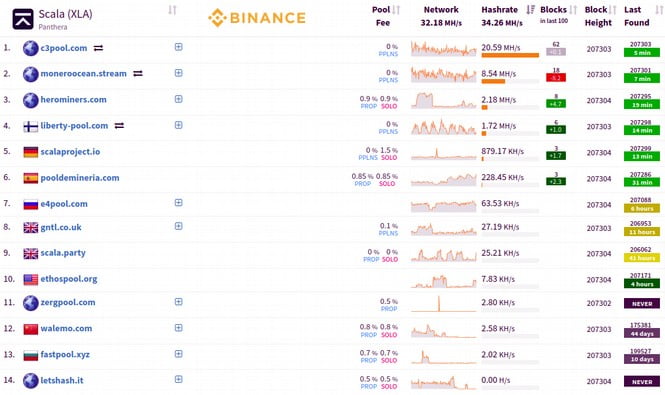Expand zergpool.com details via plus icon
Image resolution: width=665 pixels, height=395 pixels.
179,302
